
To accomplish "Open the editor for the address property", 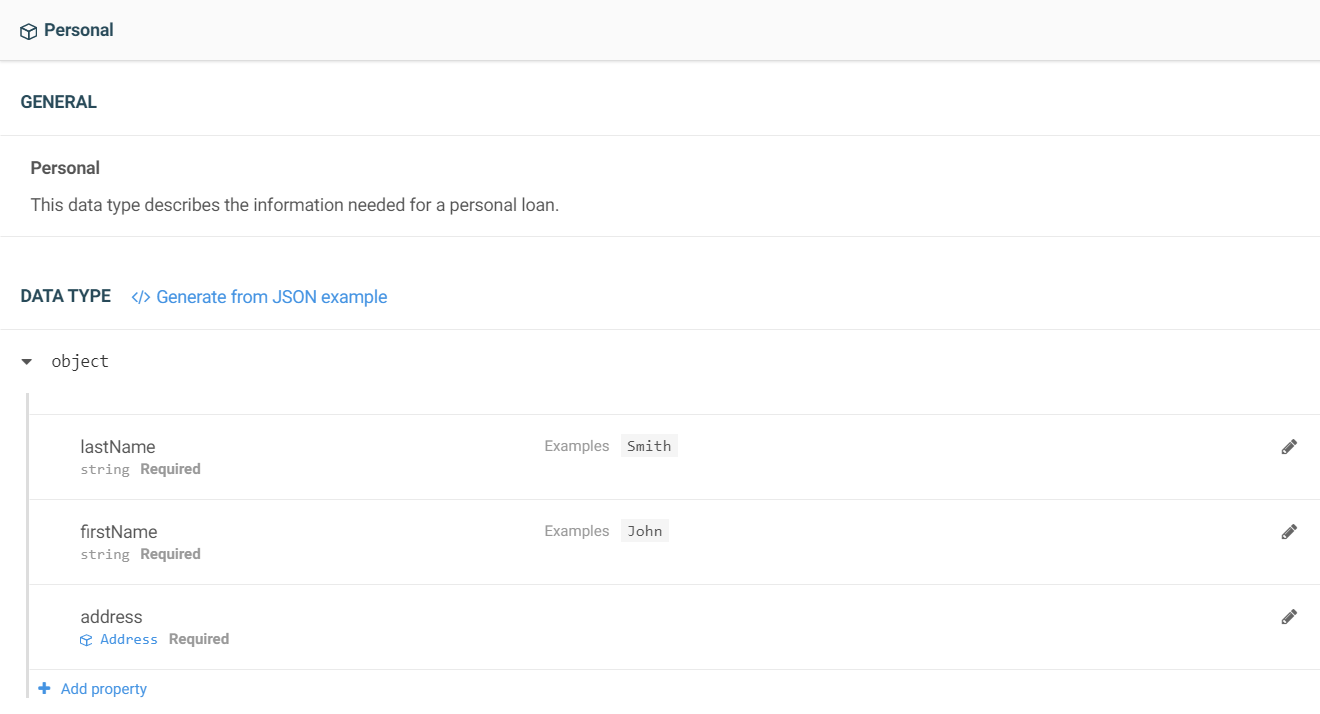I will pyautogui.click(x=1289, y=617).
